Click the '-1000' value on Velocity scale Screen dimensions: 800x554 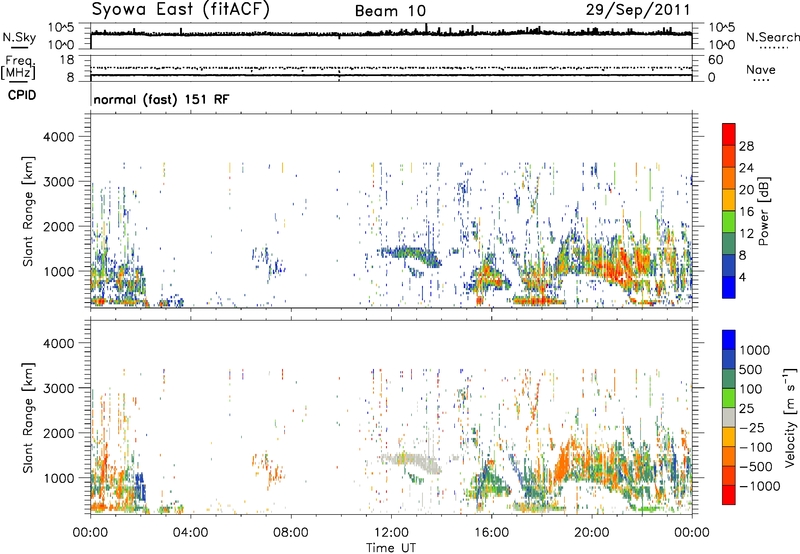coord(760,486)
